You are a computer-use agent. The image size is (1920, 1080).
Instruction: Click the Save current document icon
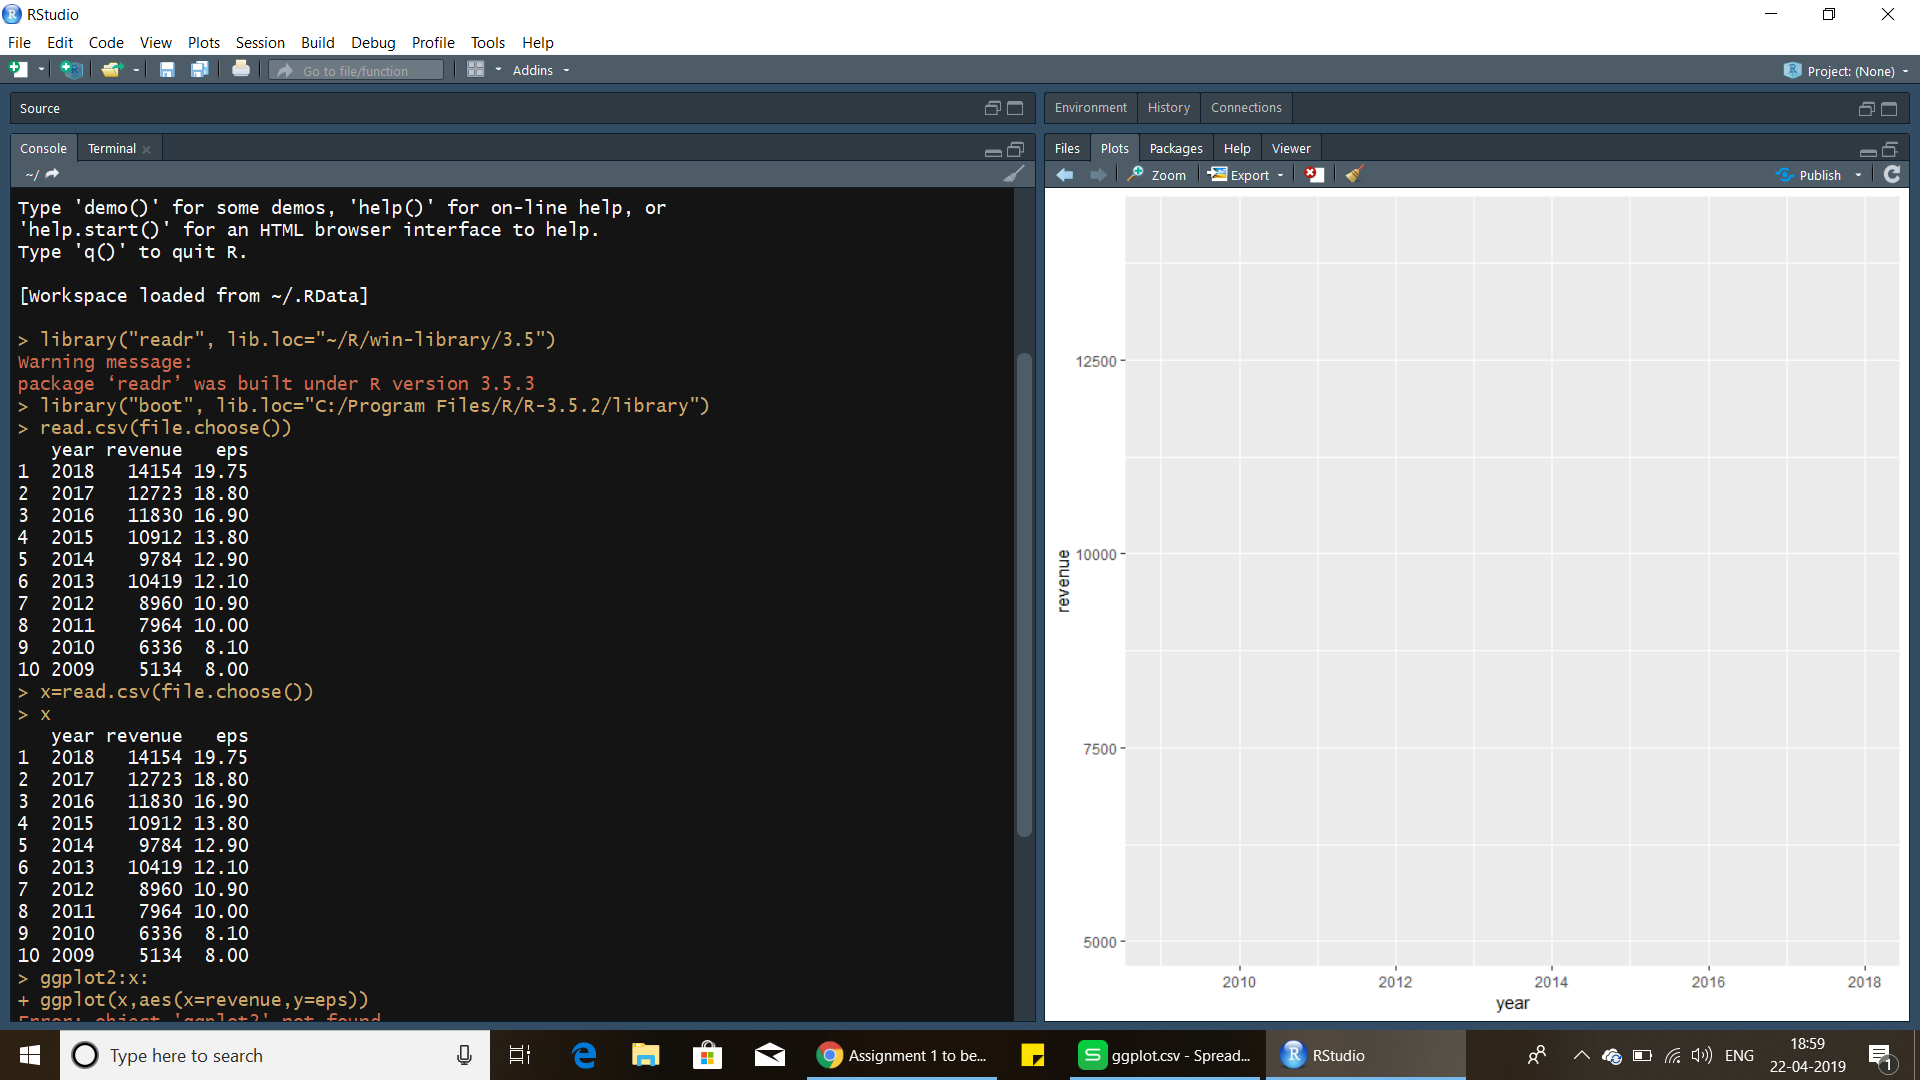click(x=167, y=70)
